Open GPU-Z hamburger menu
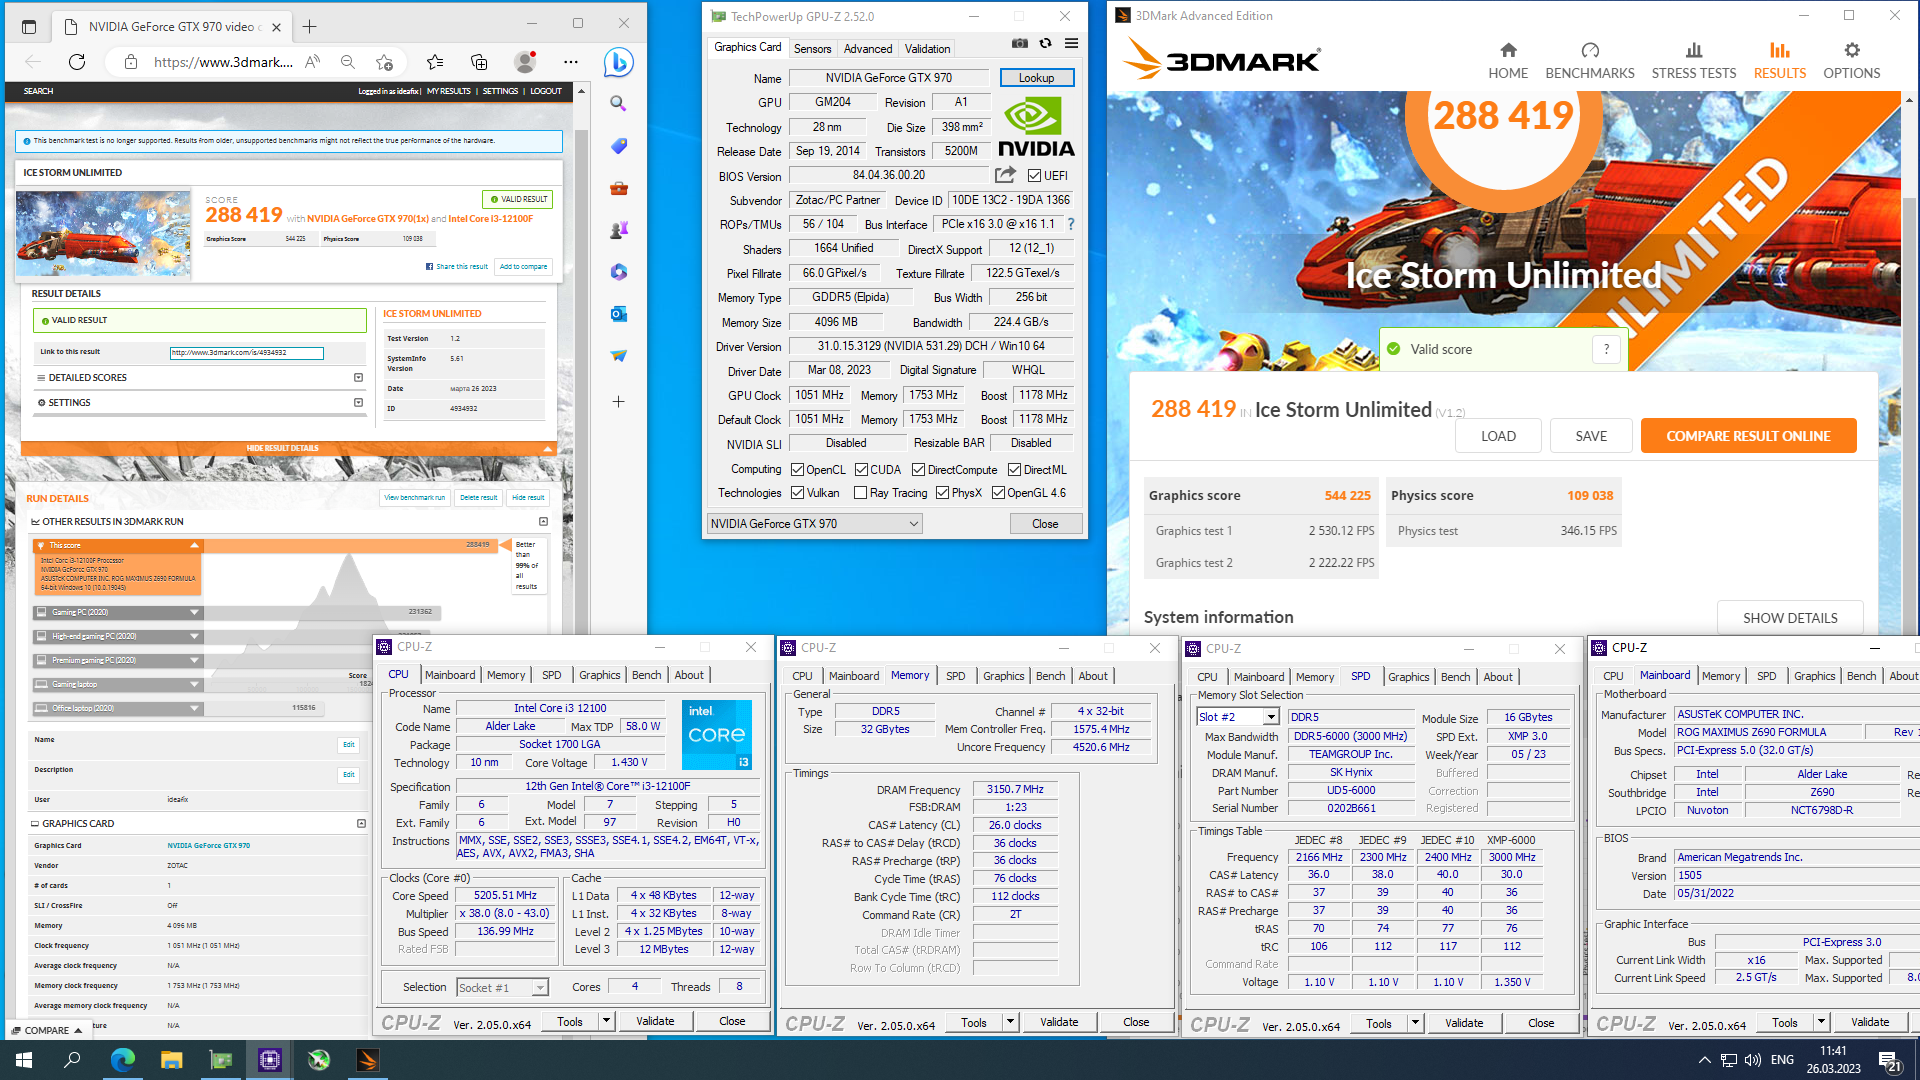 click(x=1071, y=43)
